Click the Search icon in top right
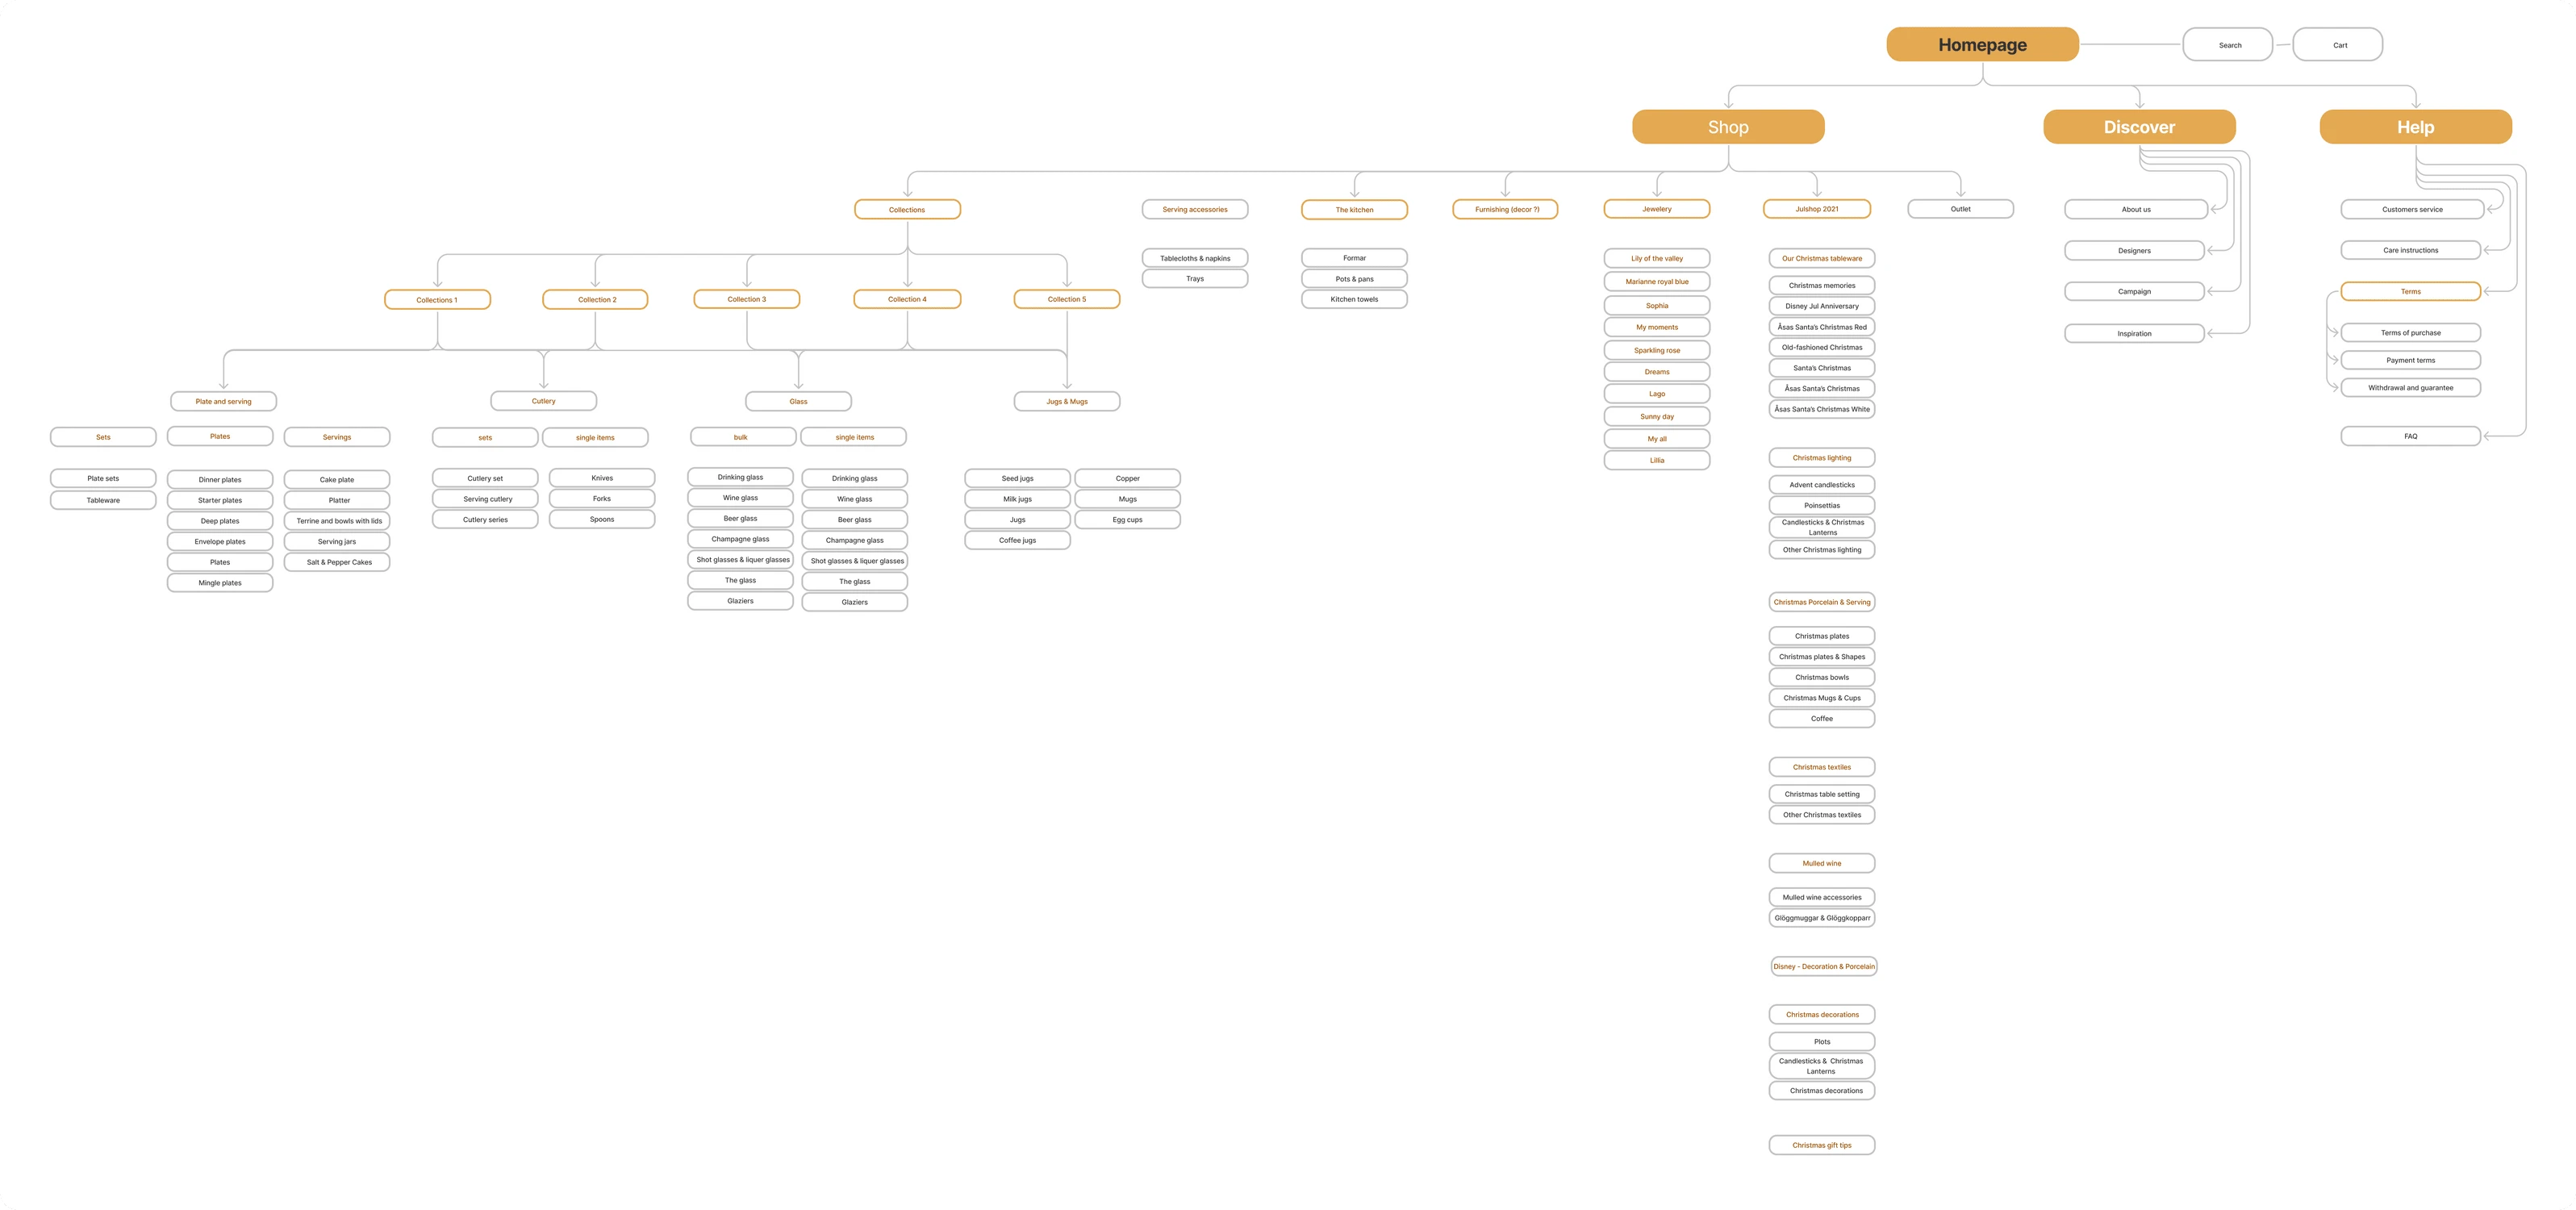Image resolution: width=2576 pixels, height=1210 pixels. 2229,44
